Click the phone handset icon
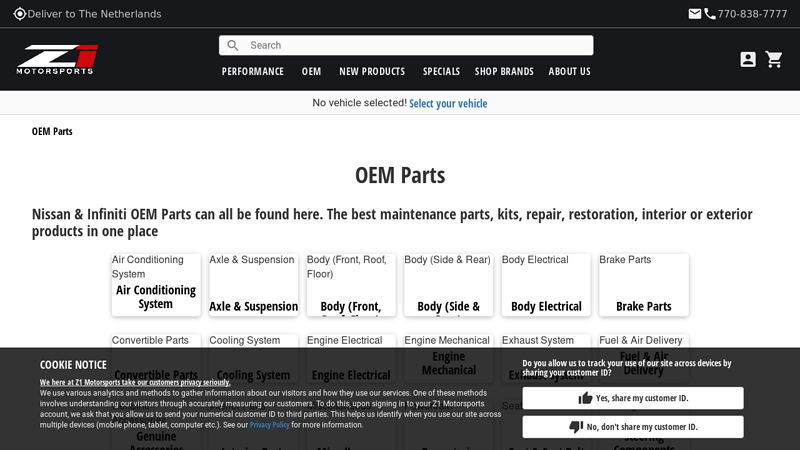Viewport: 800px width, 450px height. pyautogui.click(x=710, y=14)
